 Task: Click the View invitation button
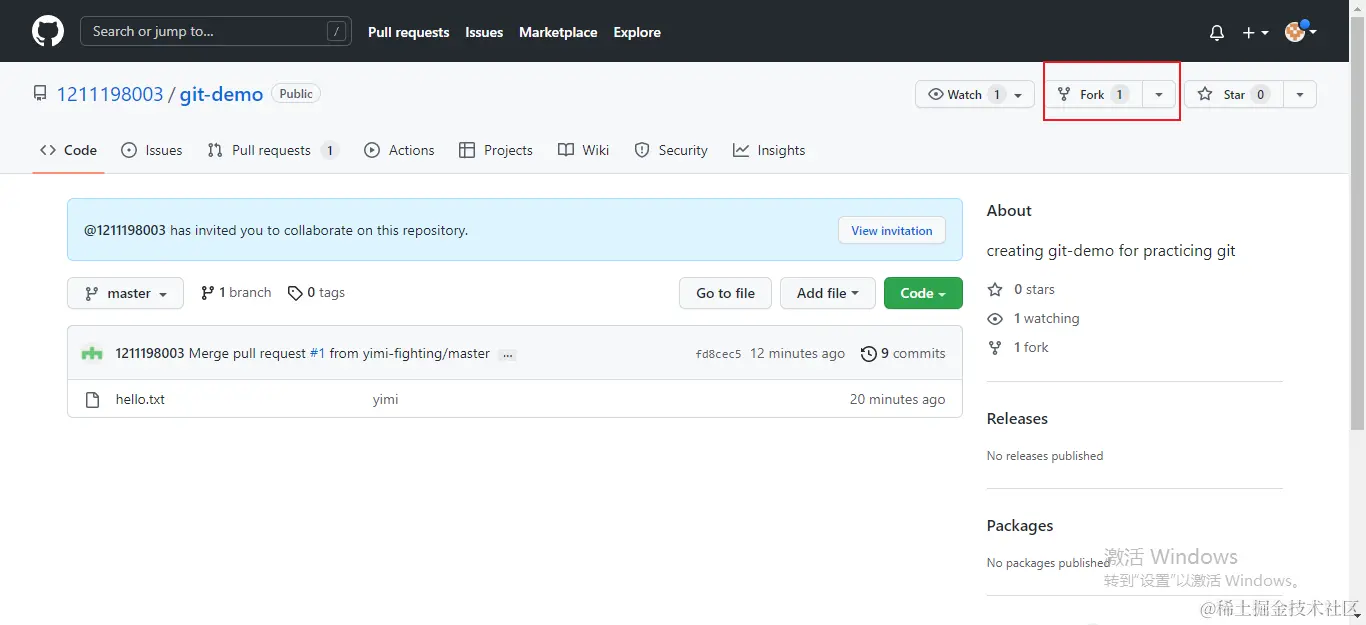coord(892,230)
